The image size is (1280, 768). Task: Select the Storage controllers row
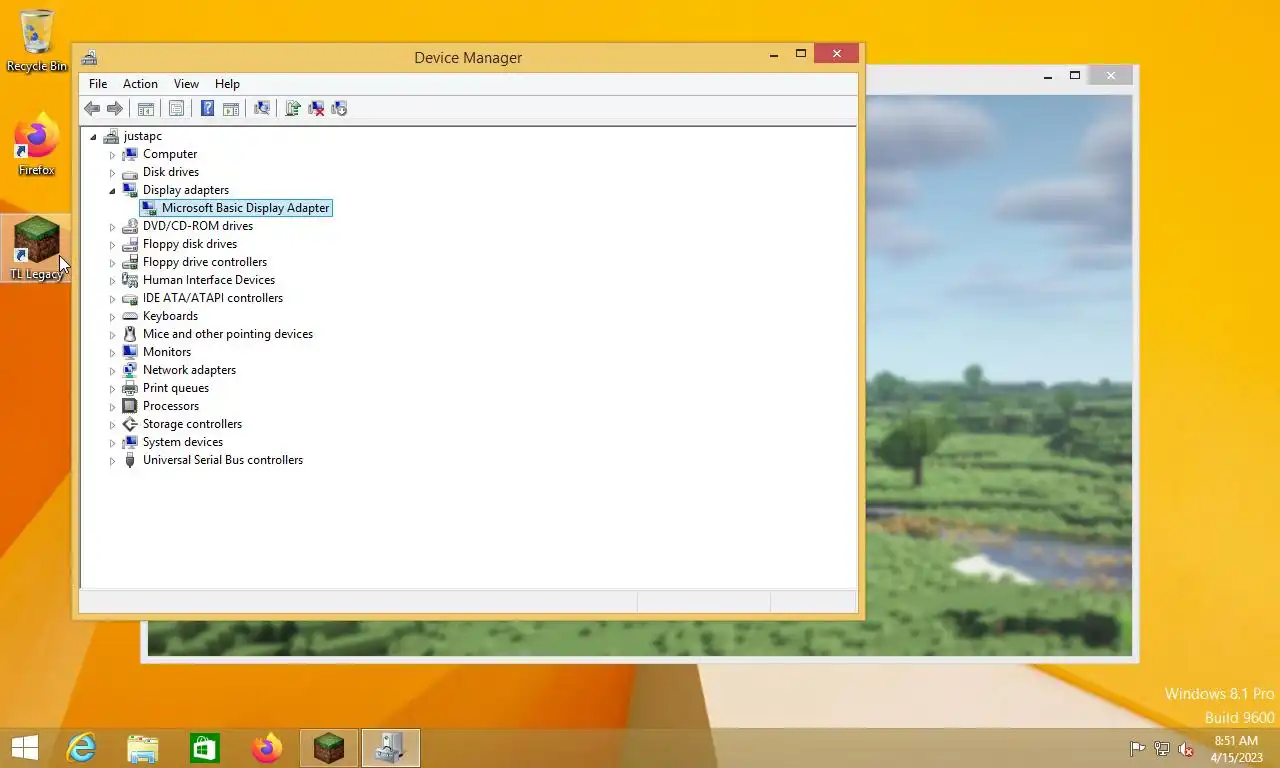click(x=192, y=424)
